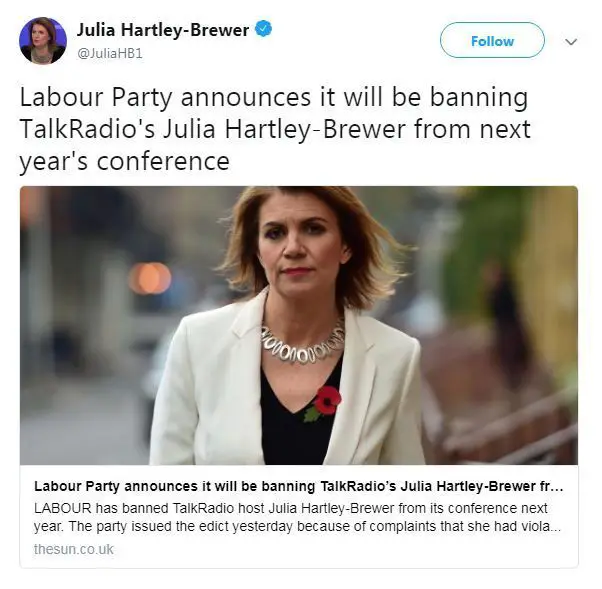Click the blurred orange light in photo
The width and height of the screenshot is (602, 589).
[150, 278]
